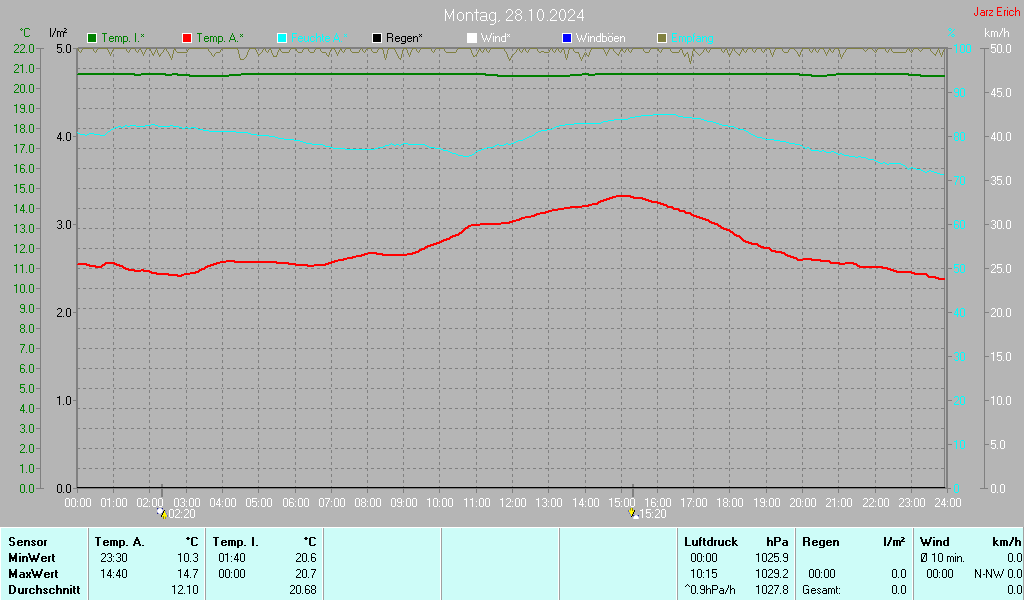Click the indoor maximum value '20.7'

pos(306,574)
